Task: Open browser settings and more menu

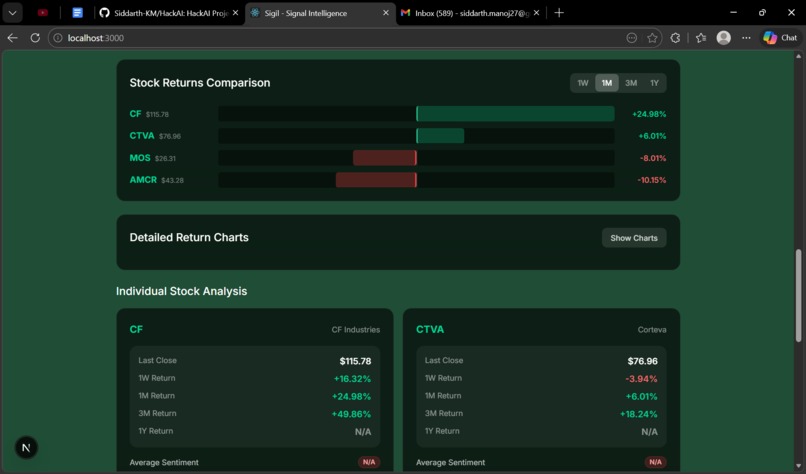Action: pyautogui.click(x=746, y=38)
